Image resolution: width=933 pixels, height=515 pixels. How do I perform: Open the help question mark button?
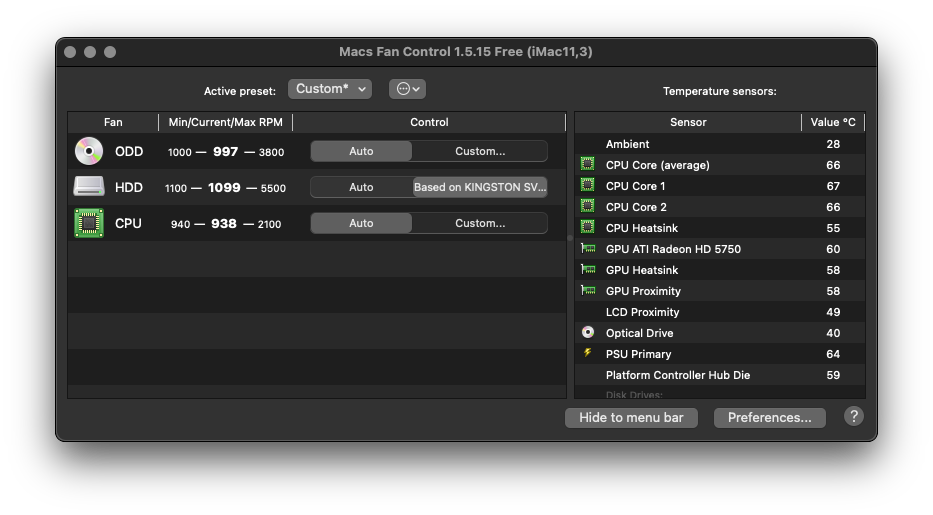coord(853,416)
